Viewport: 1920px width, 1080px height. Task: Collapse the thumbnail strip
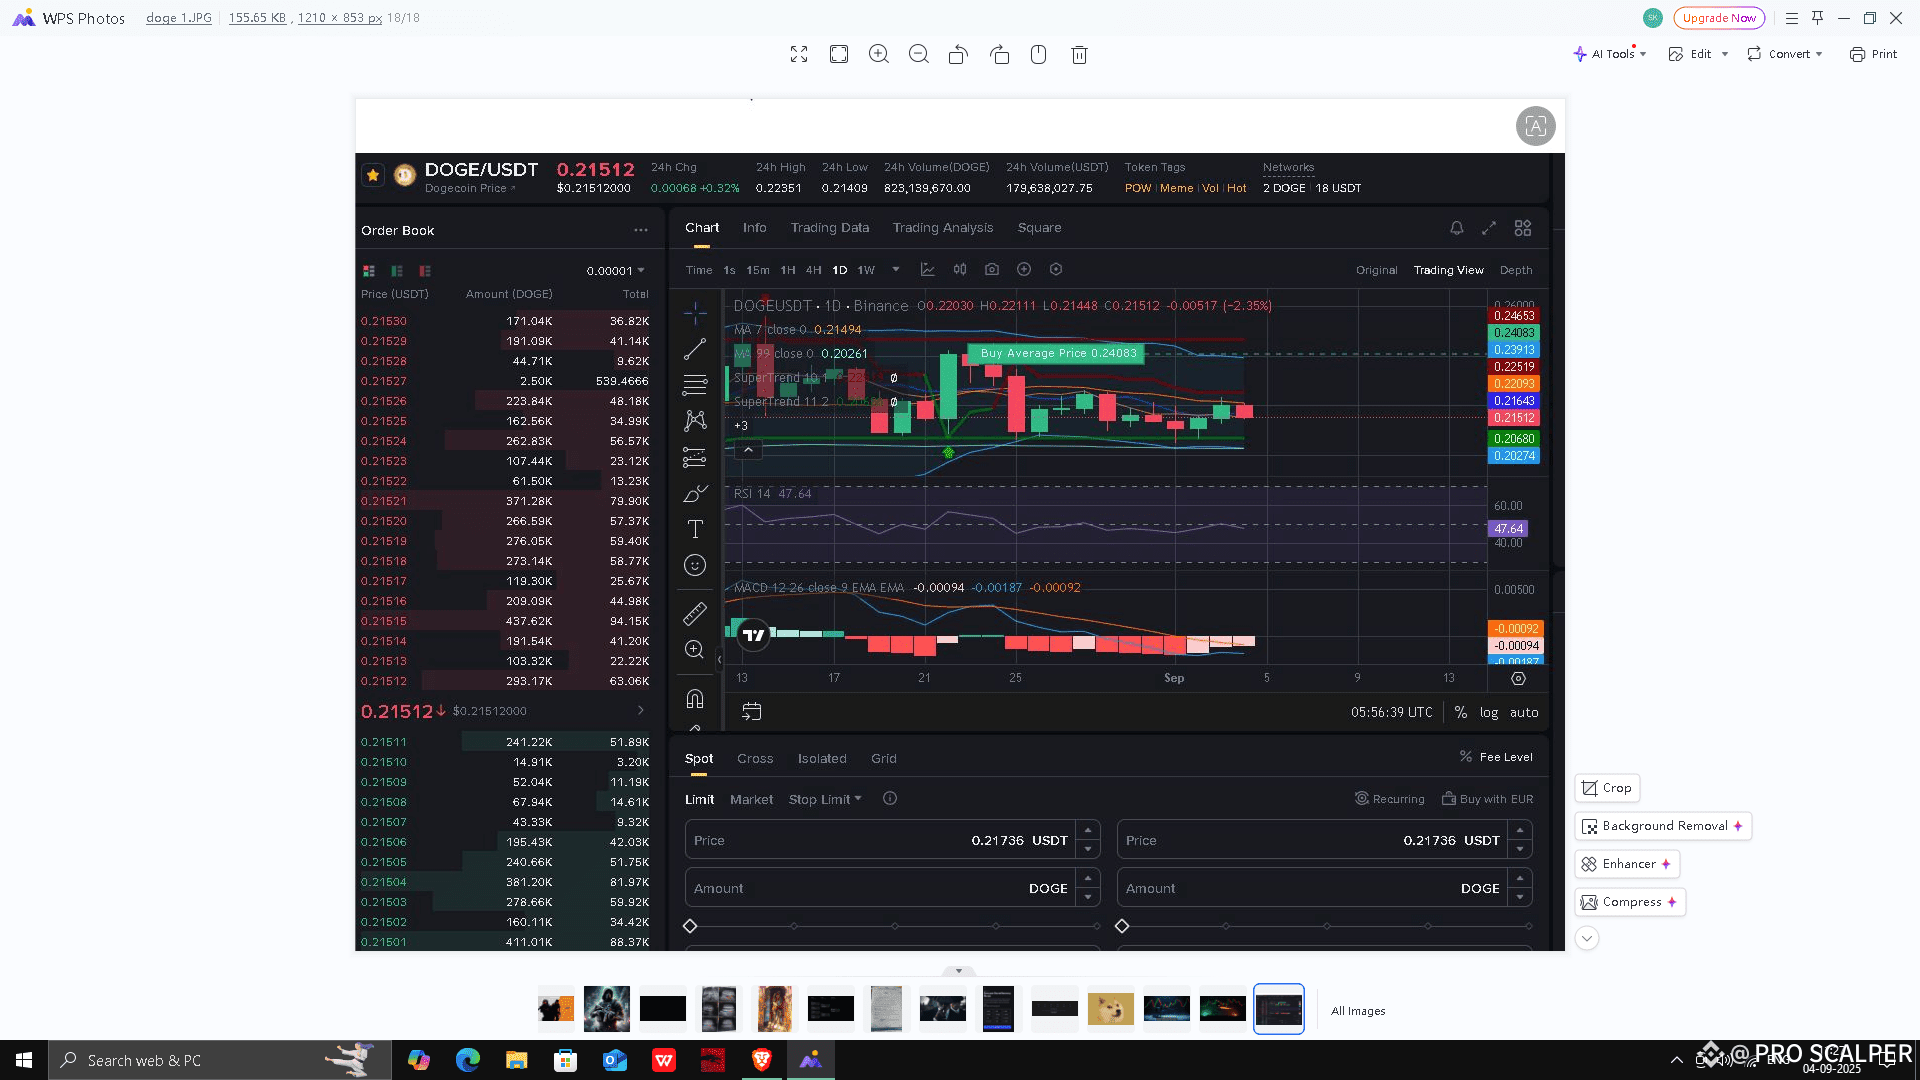959,971
